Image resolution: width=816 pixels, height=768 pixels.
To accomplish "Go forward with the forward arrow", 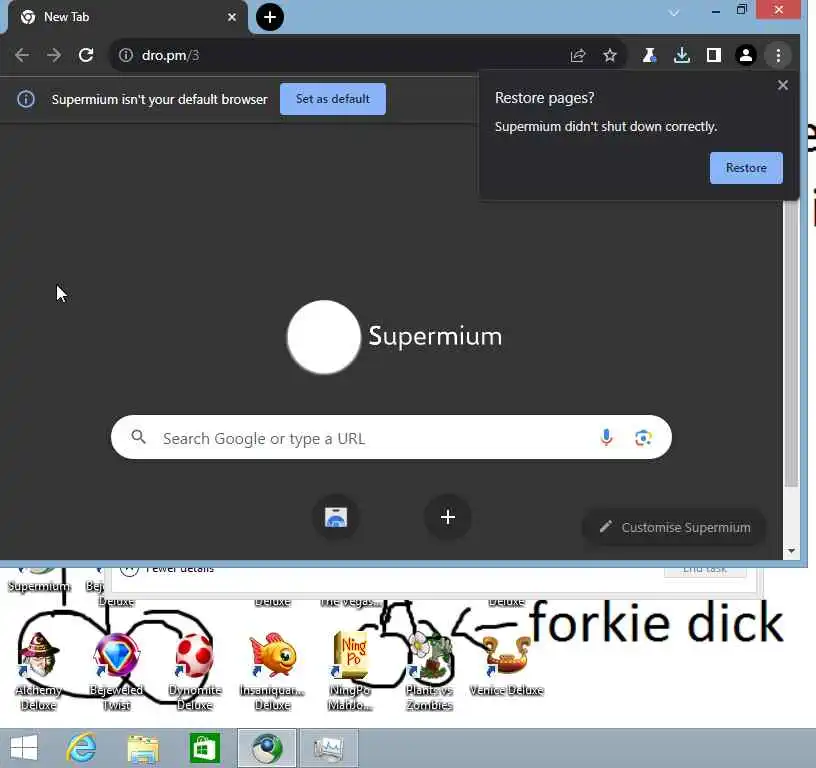I will 54,55.
